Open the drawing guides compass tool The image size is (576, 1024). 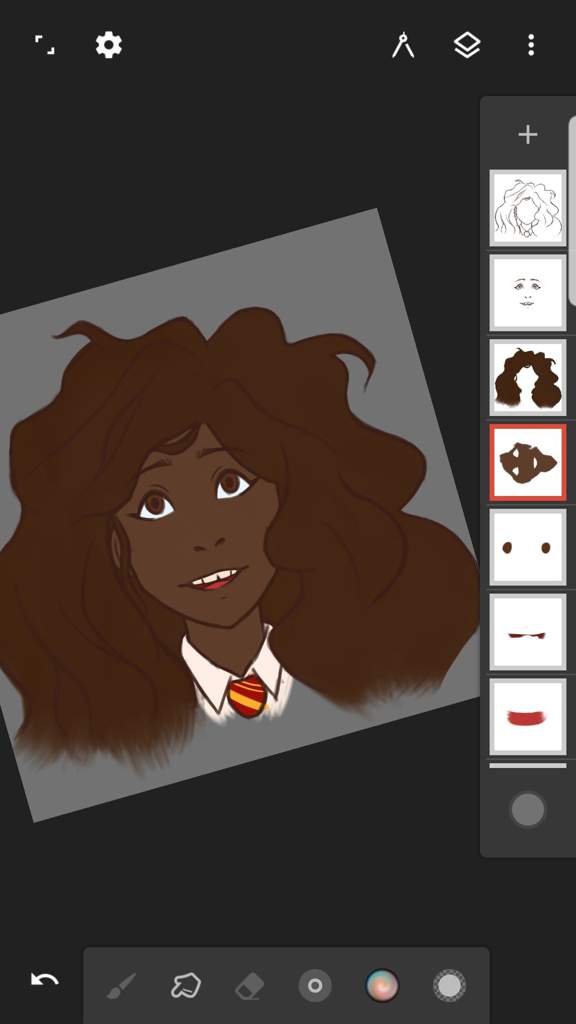pyautogui.click(x=403, y=45)
